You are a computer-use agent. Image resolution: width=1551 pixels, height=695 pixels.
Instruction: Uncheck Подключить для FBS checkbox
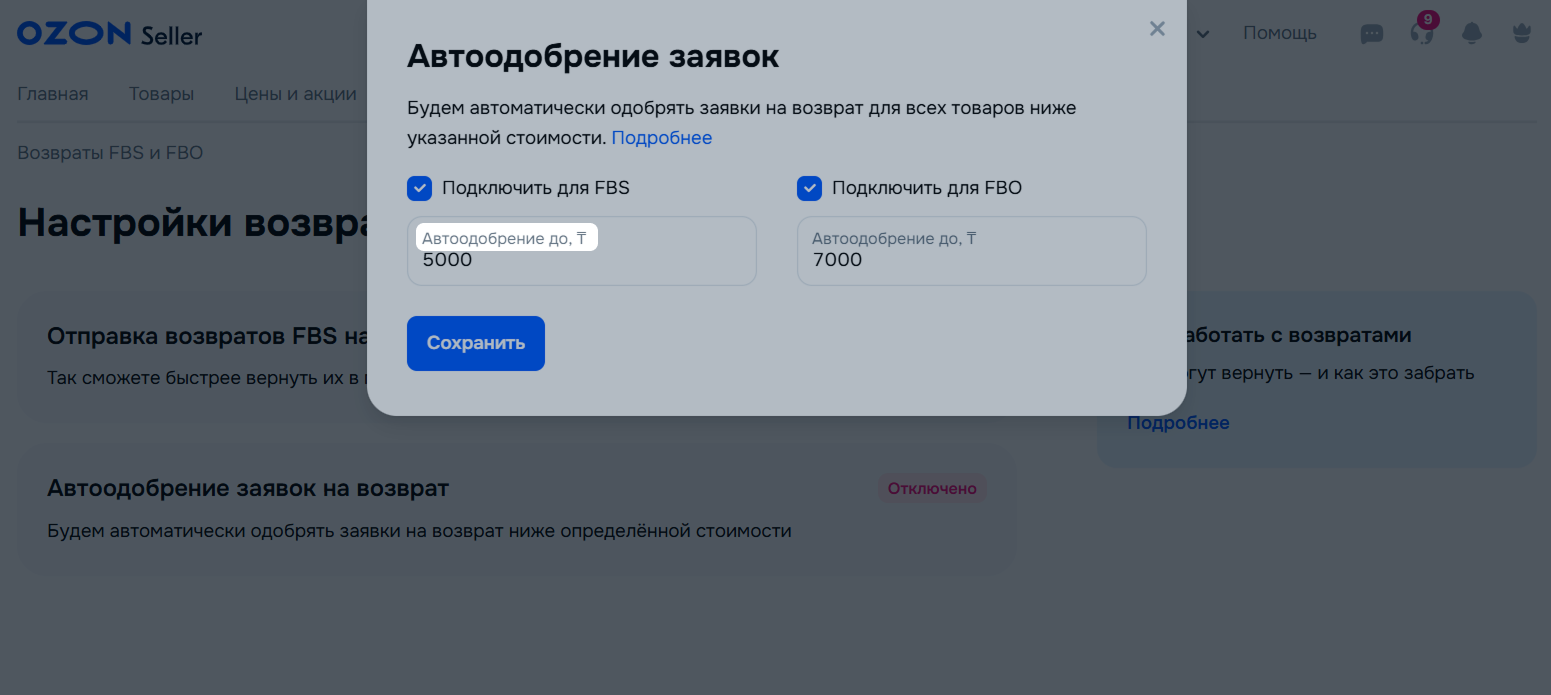point(420,188)
